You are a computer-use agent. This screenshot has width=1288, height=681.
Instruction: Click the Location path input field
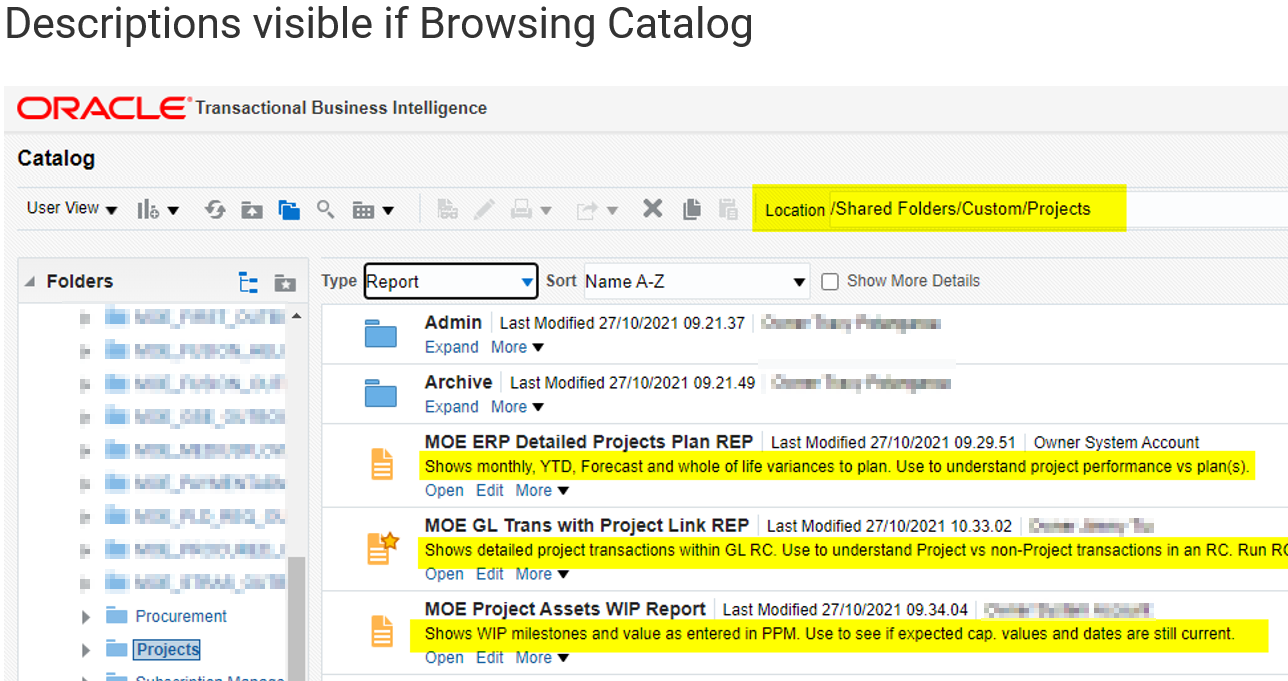coord(1058,209)
